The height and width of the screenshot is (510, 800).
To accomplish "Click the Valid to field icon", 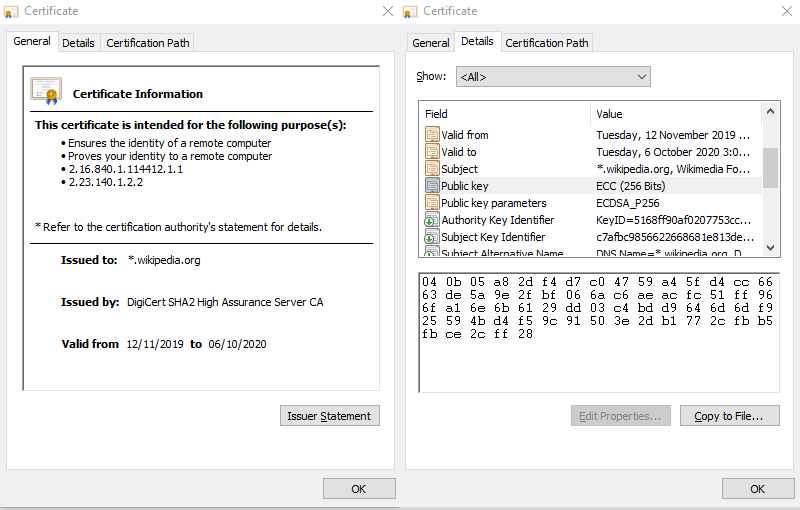I will coord(432,152).
